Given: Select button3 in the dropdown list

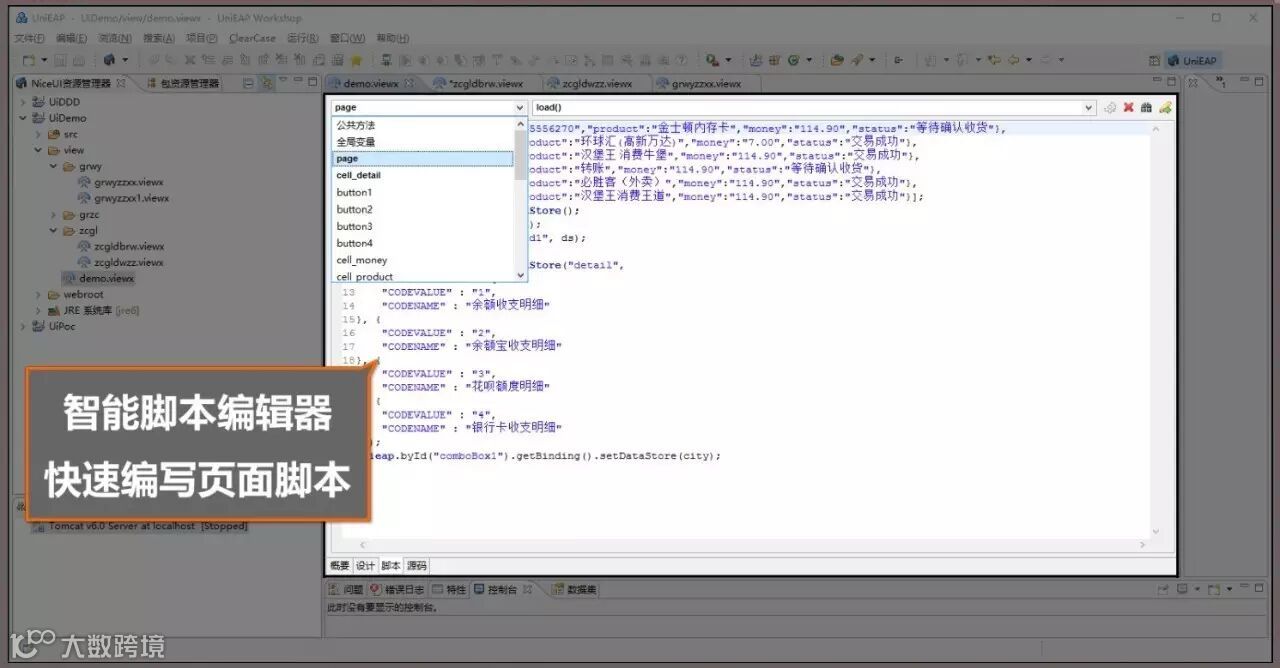Looking at the screenshot, I should click(x=423, y=226).
